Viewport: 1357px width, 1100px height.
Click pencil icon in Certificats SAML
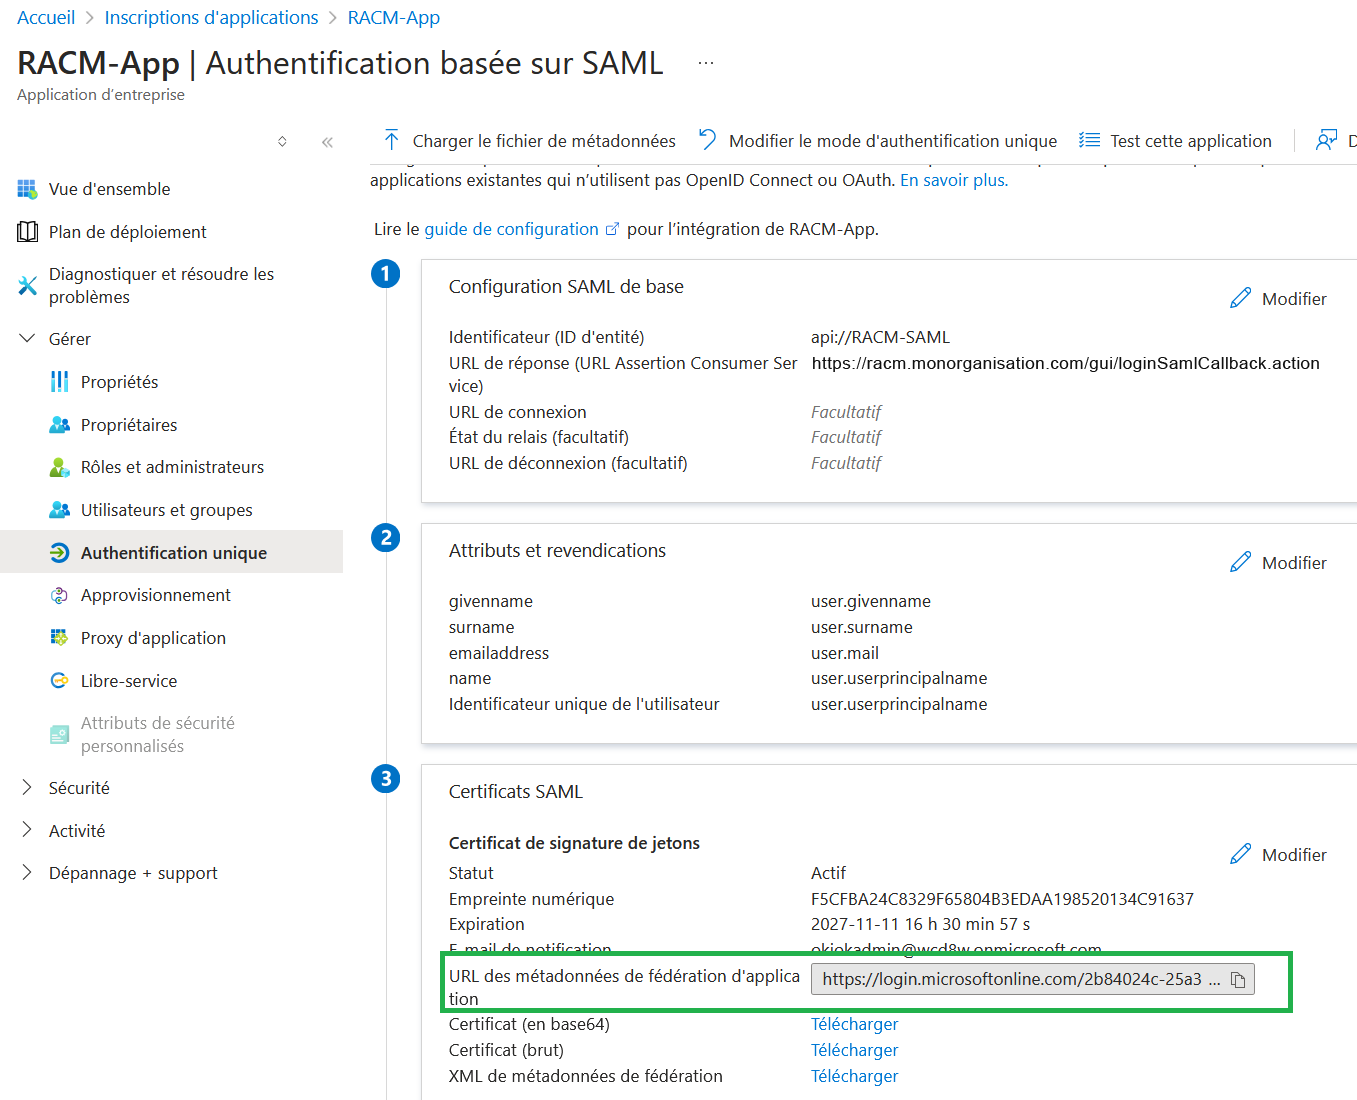(x=1241, y=854)
